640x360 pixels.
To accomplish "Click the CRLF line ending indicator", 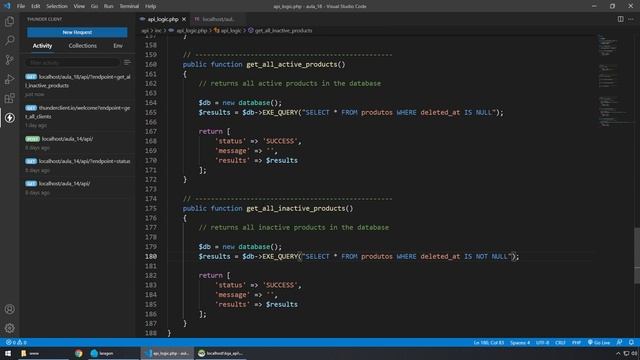I will pos(560,342).
